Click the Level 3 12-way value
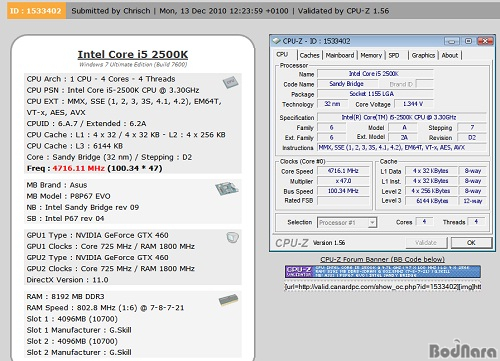 tap(473, 201)
